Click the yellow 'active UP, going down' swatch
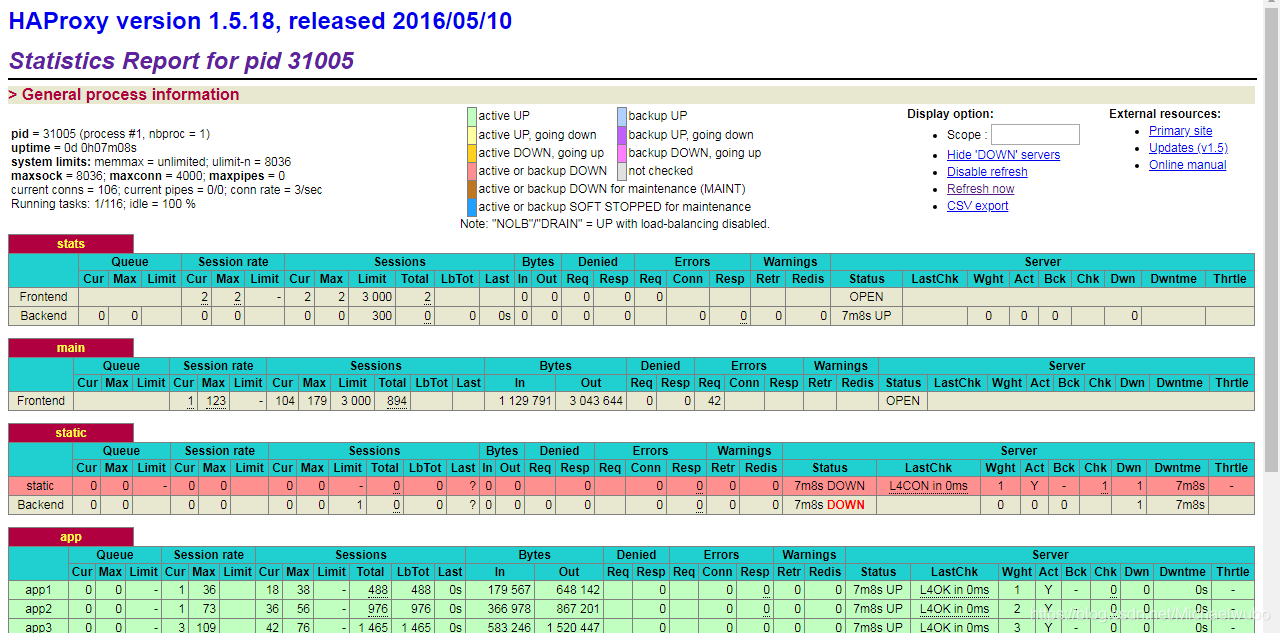1280x633 pixels. tap(472, 134)
